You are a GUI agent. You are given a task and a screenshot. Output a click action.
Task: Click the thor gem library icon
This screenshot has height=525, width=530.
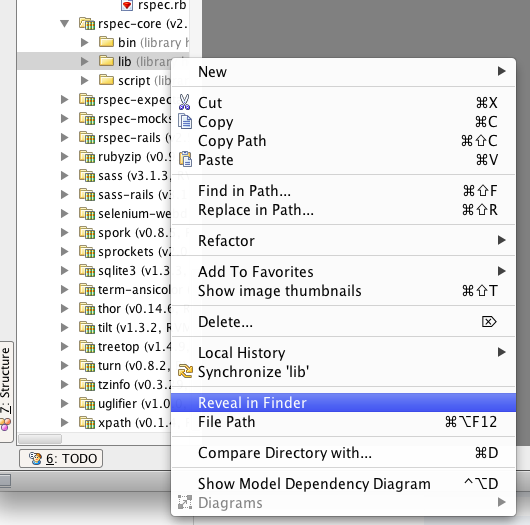[x=87, y=308]
